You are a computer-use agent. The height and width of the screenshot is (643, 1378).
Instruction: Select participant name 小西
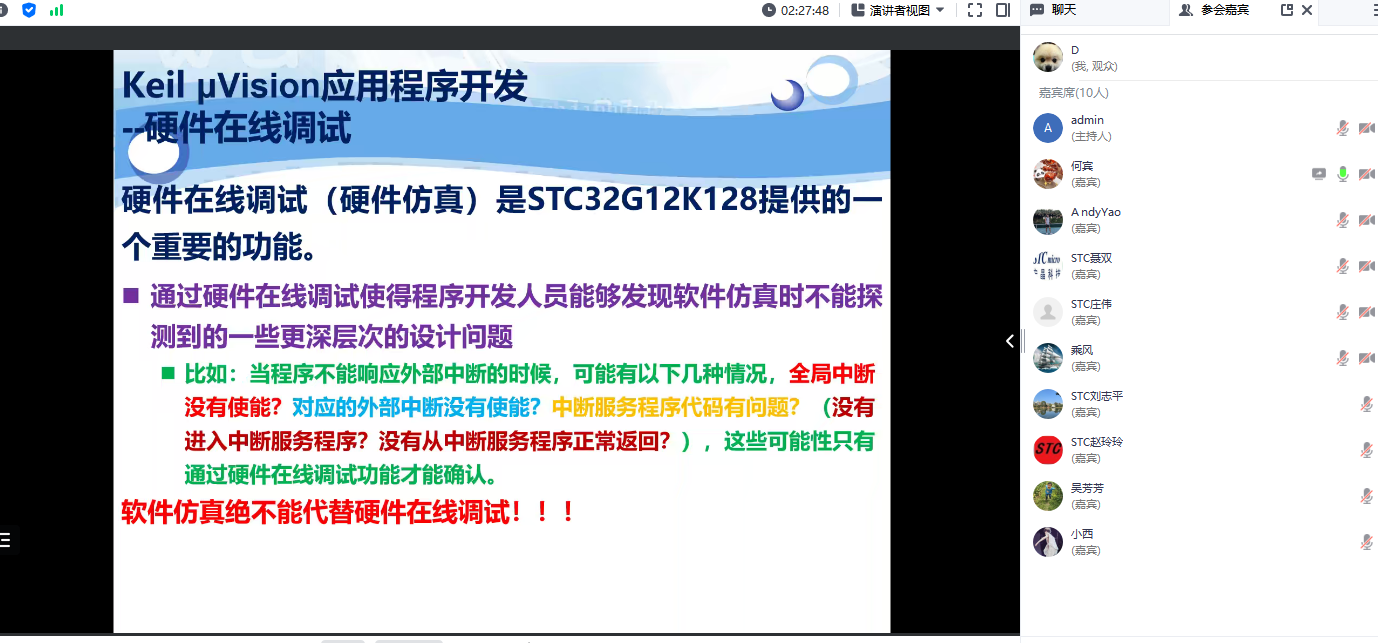(x=1082, y=534)
